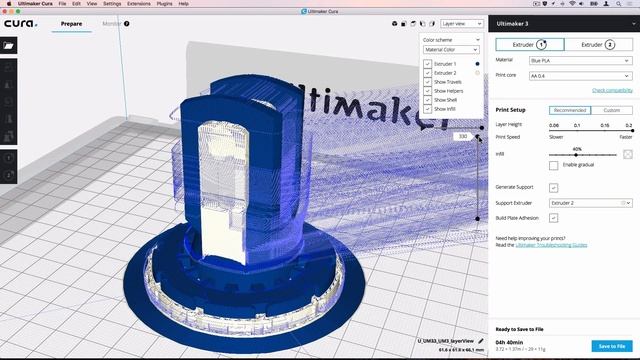Image resolution: width=640 pixels, height=360 pixels.
Task: Click the layer number 330 field
Action: [x=462, y=136]
